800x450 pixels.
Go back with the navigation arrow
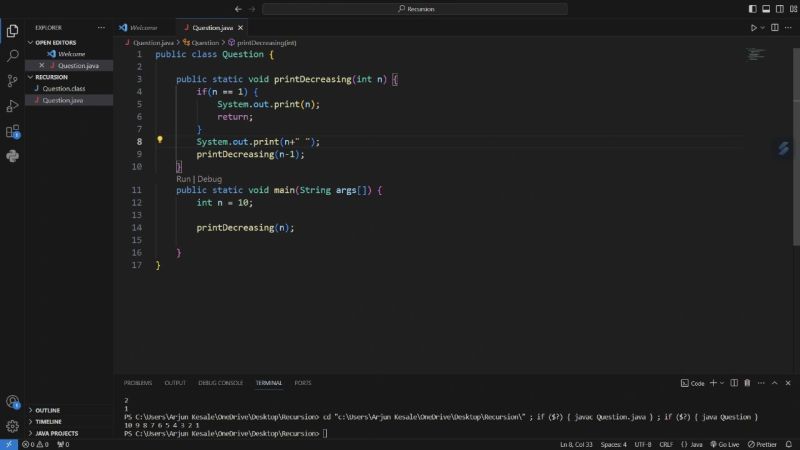pos(238,9)
